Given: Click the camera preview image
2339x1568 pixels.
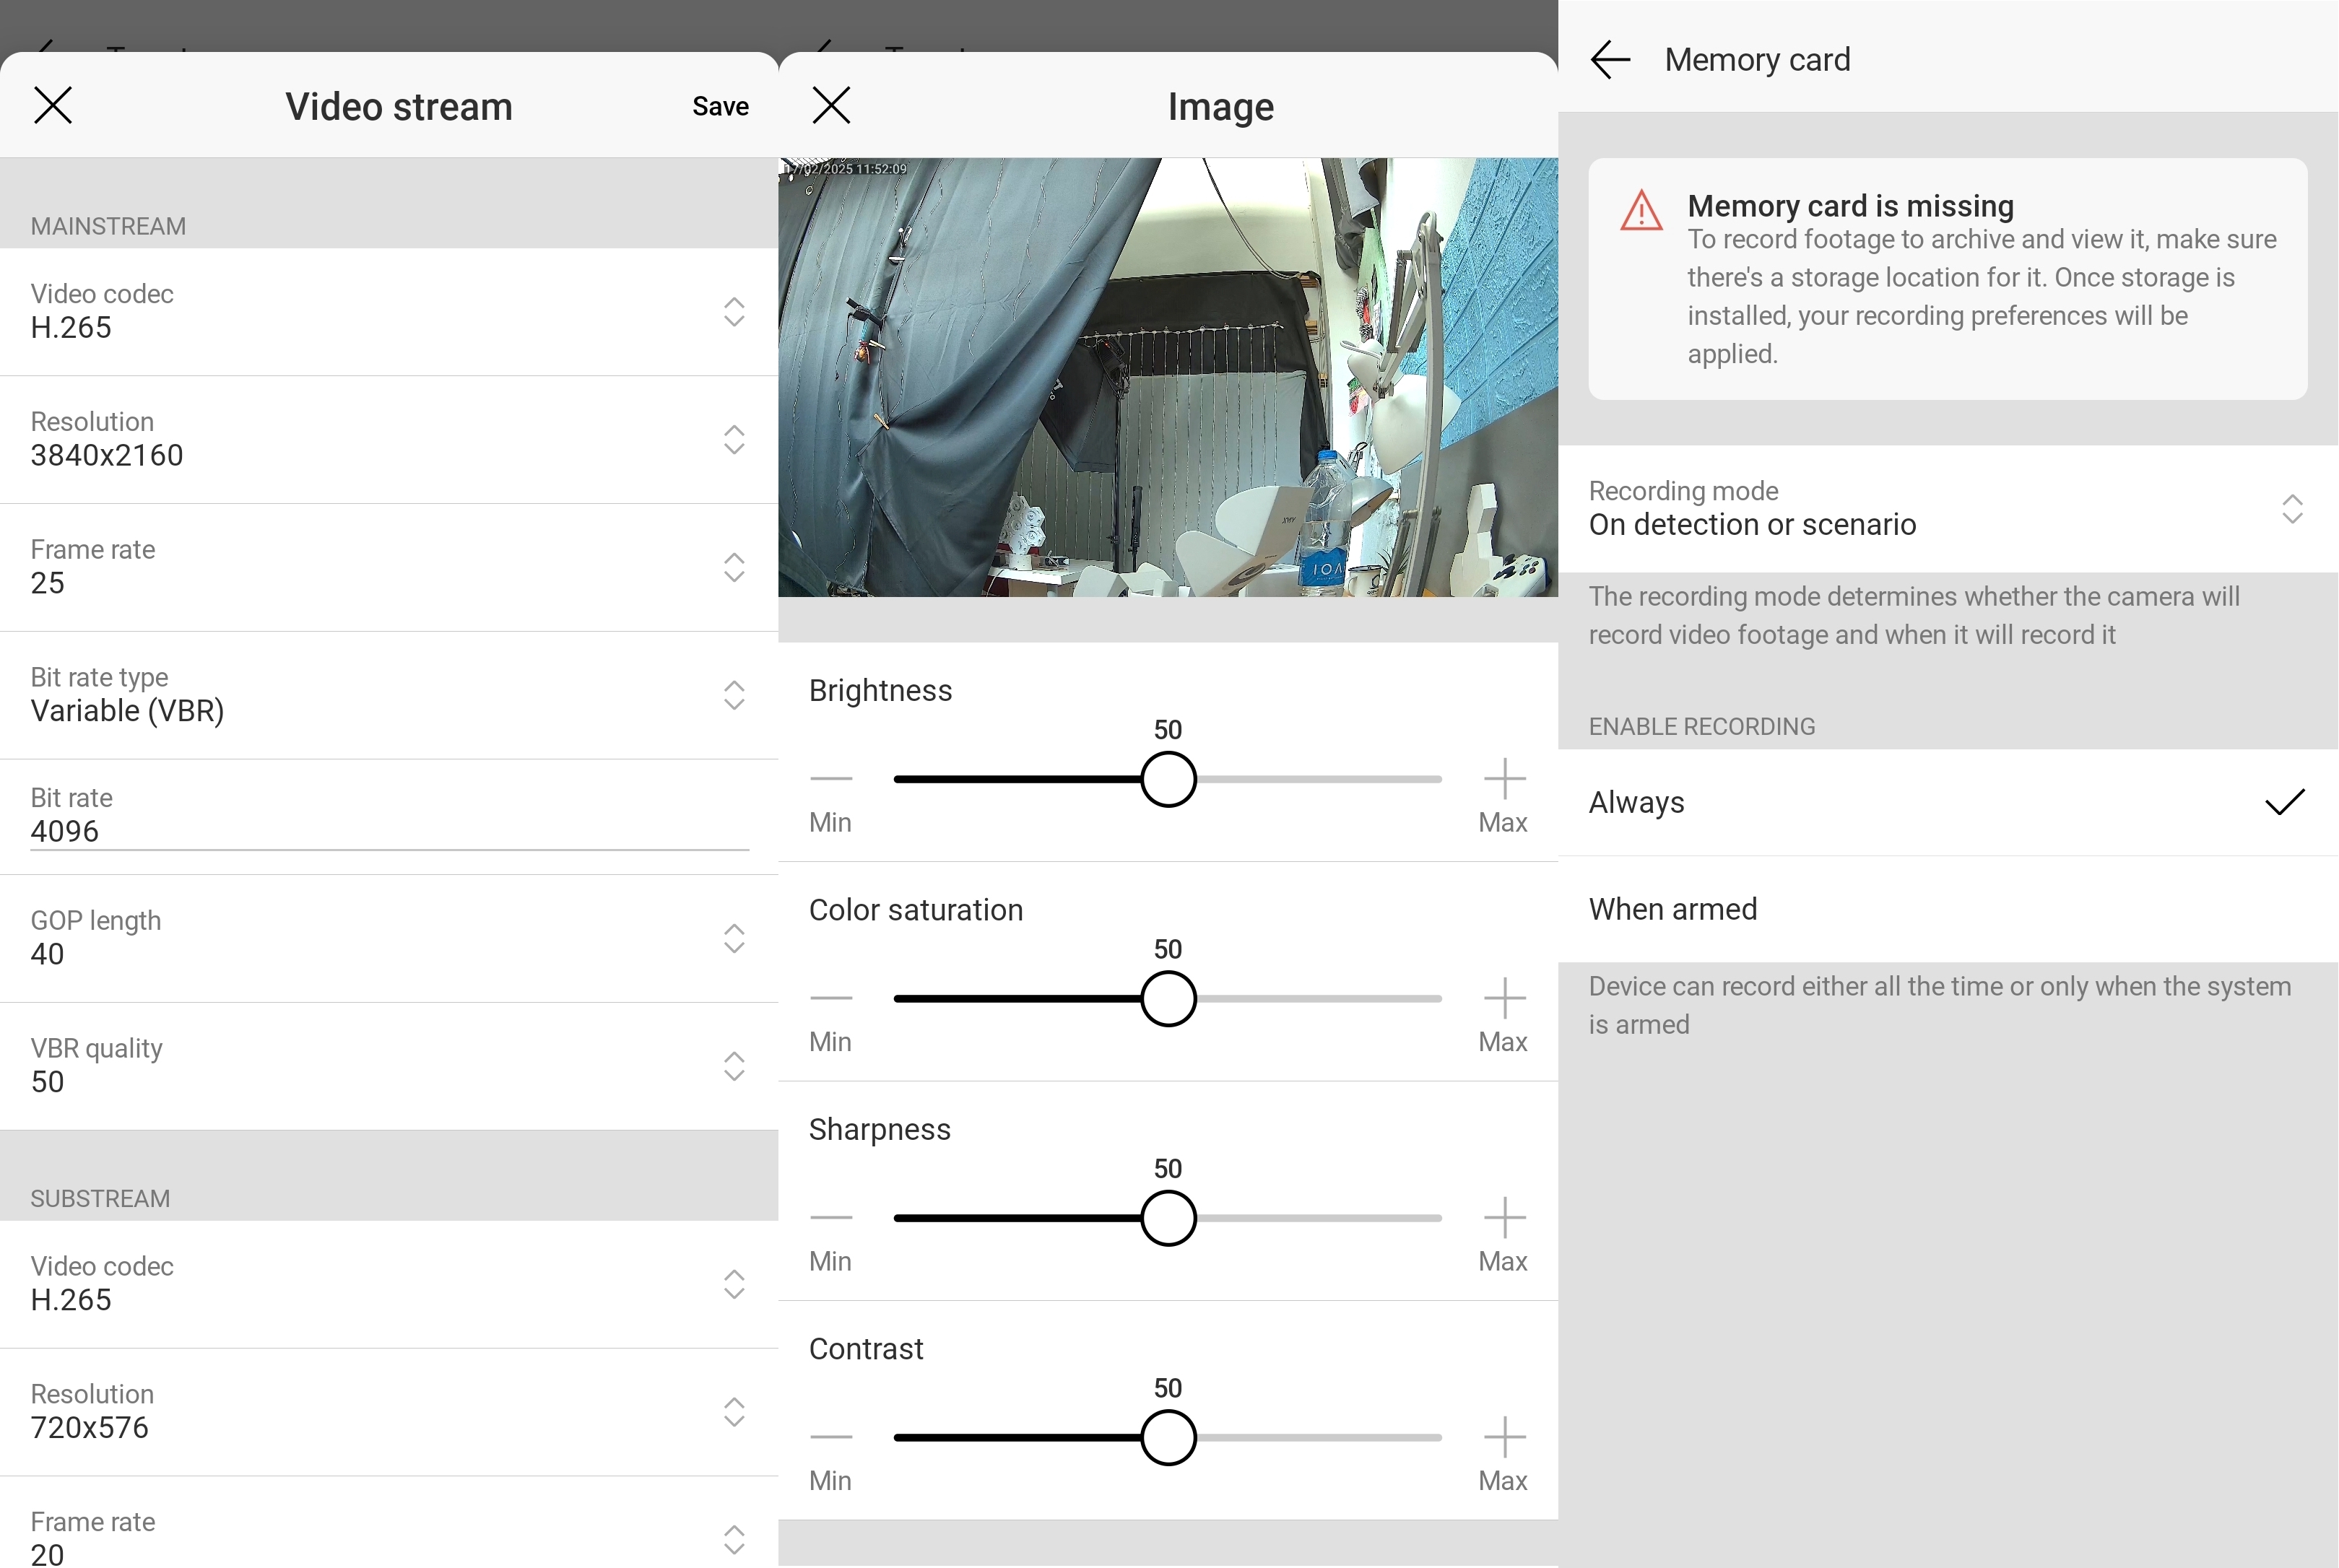Looking at the screenshot, I should click(x=1167, y=377).
